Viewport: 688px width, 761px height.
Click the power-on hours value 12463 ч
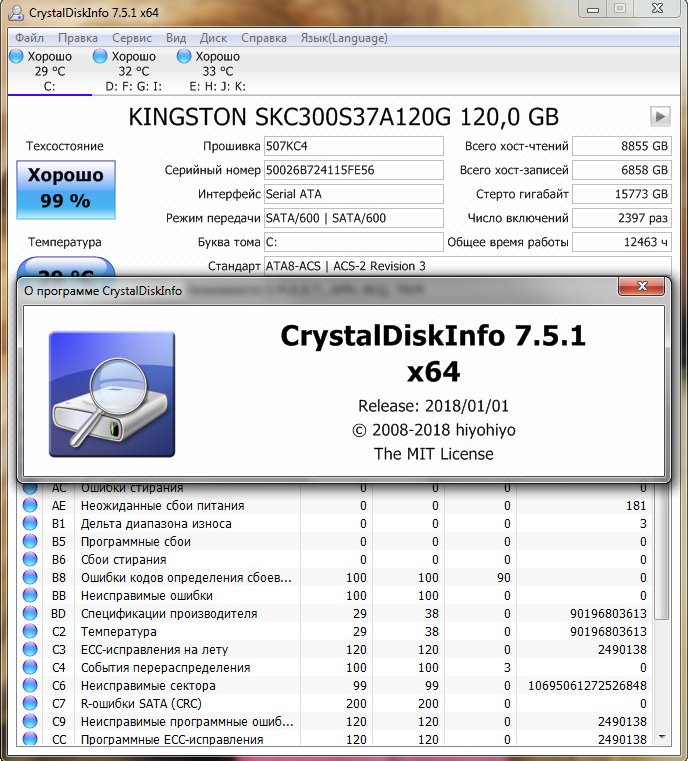click(x=622, y=242)
